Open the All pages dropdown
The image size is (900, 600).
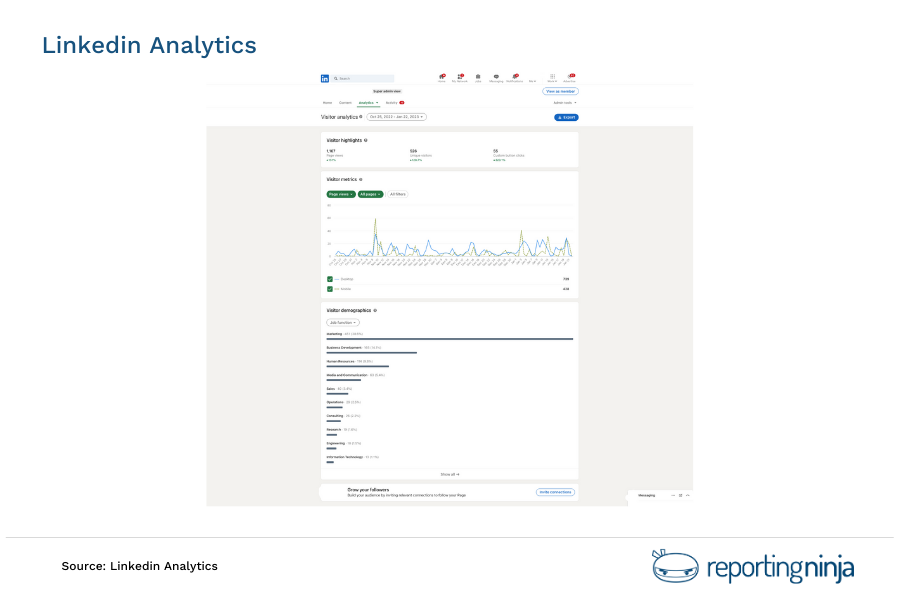[371, 194]
